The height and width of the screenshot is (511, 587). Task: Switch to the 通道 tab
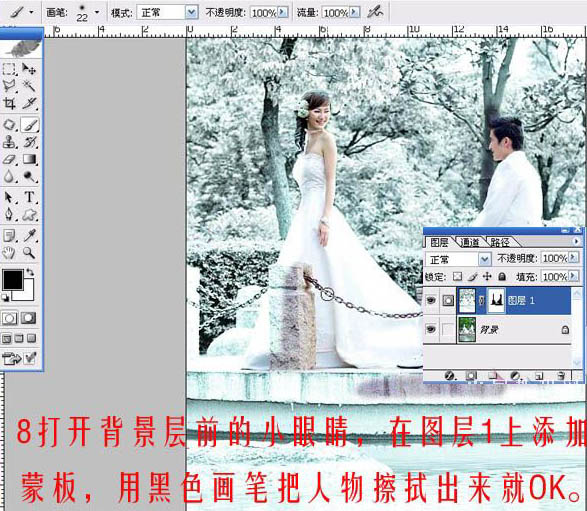(x=470, y=243)
